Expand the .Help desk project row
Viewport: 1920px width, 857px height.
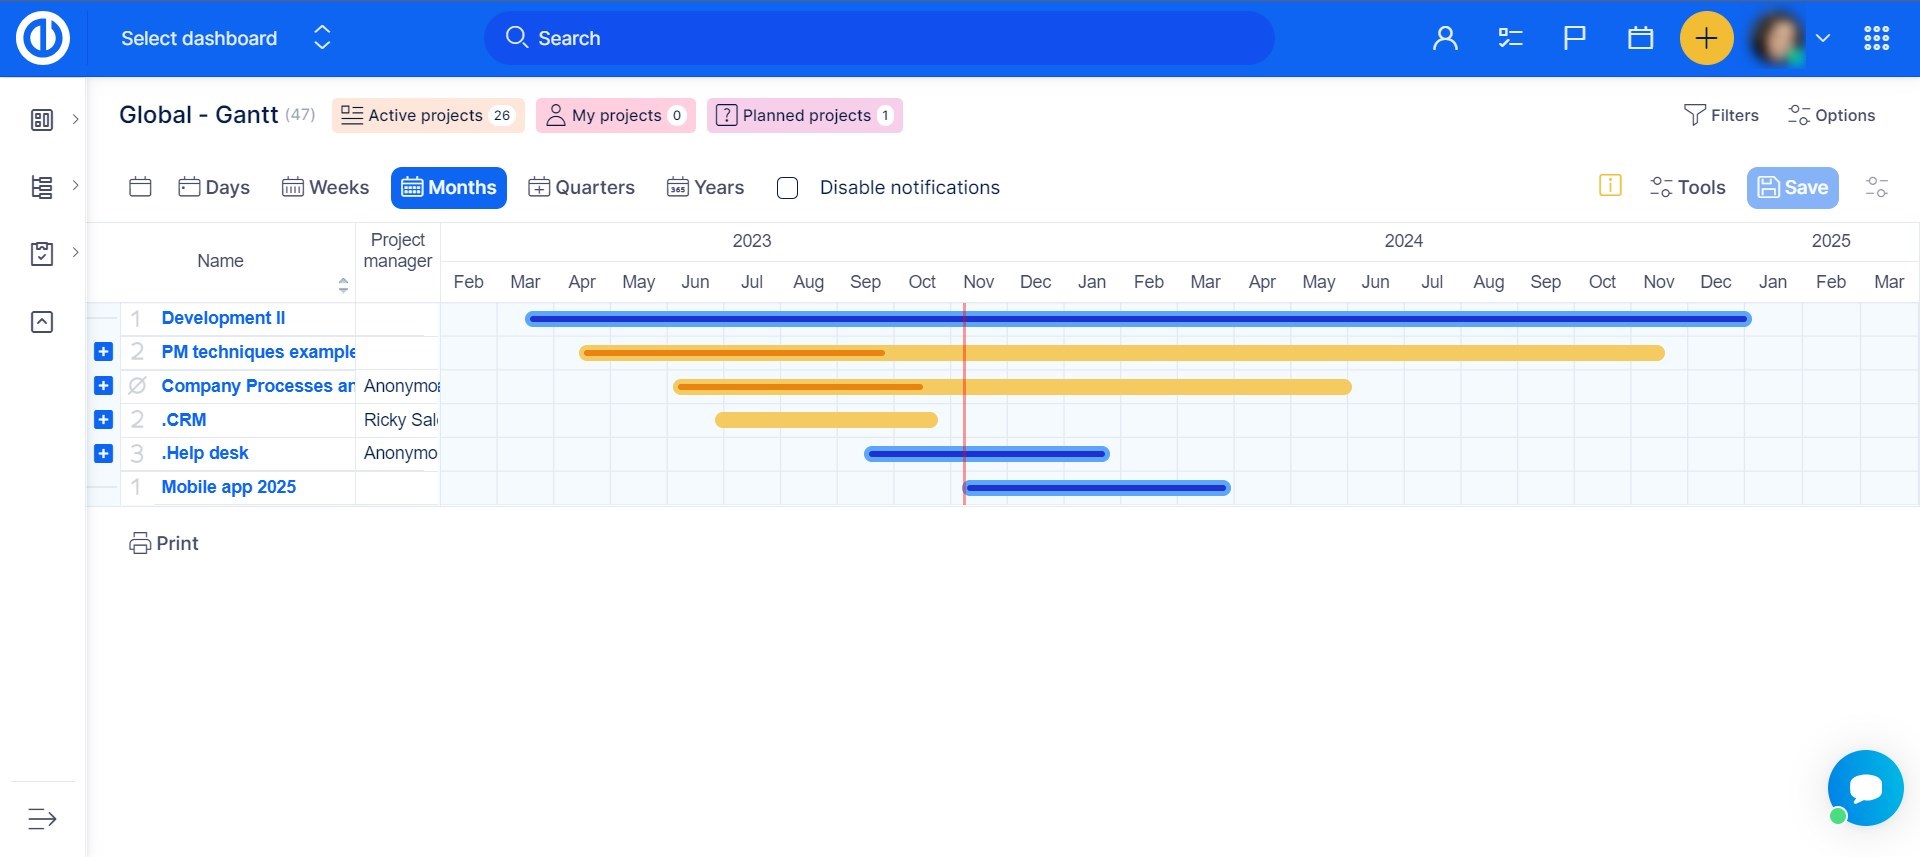(x=103, y=453)
